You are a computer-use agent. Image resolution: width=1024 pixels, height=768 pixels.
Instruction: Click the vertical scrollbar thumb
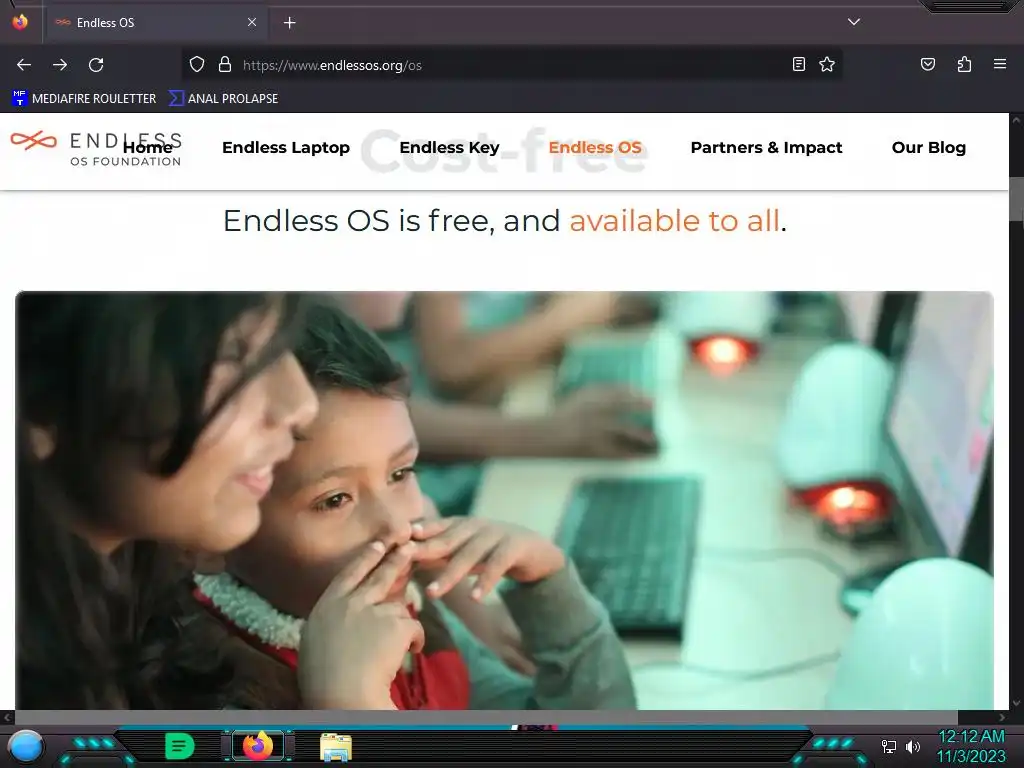pos(1016,200)
